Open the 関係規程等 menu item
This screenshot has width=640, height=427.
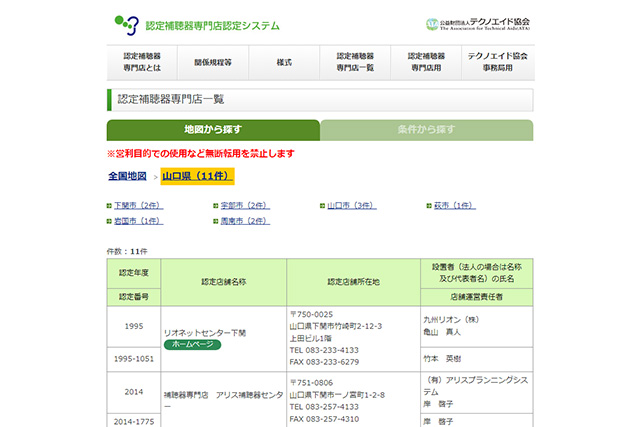coord(213,62)
